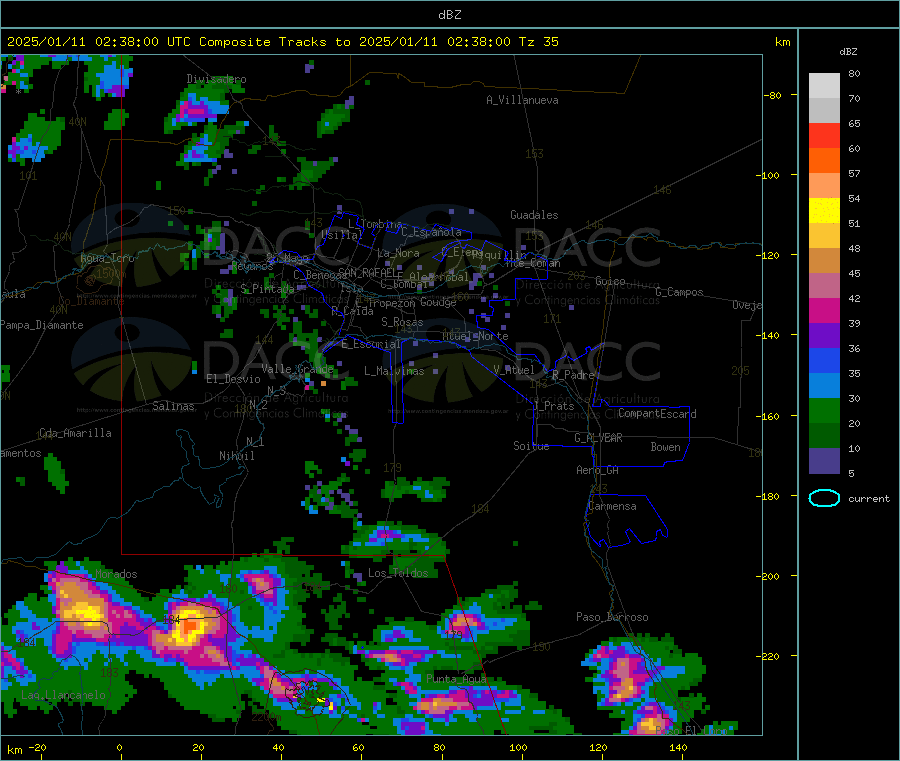This screenshot has height=761, width=900.
Task: Click the cyan 'current' track ellipse icon
Action: click(824, 498)
